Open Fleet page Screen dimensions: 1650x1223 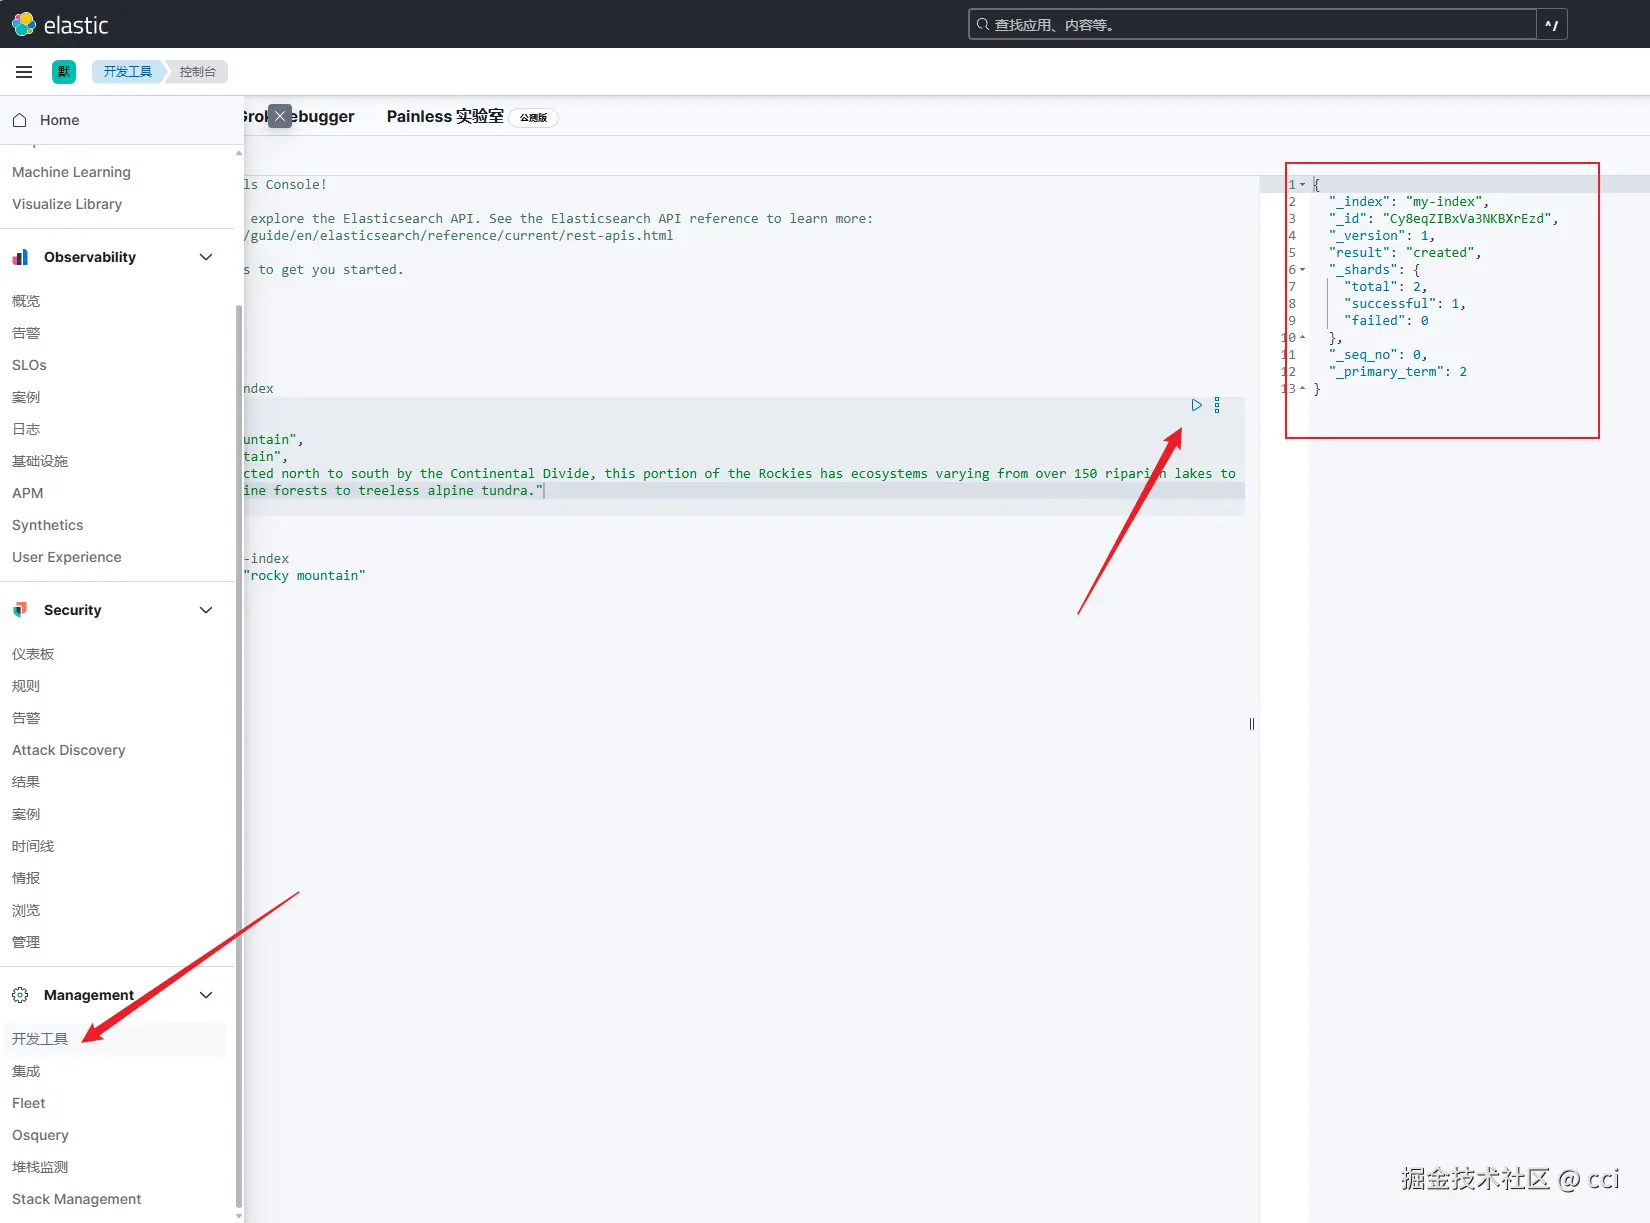point(28,1103)
